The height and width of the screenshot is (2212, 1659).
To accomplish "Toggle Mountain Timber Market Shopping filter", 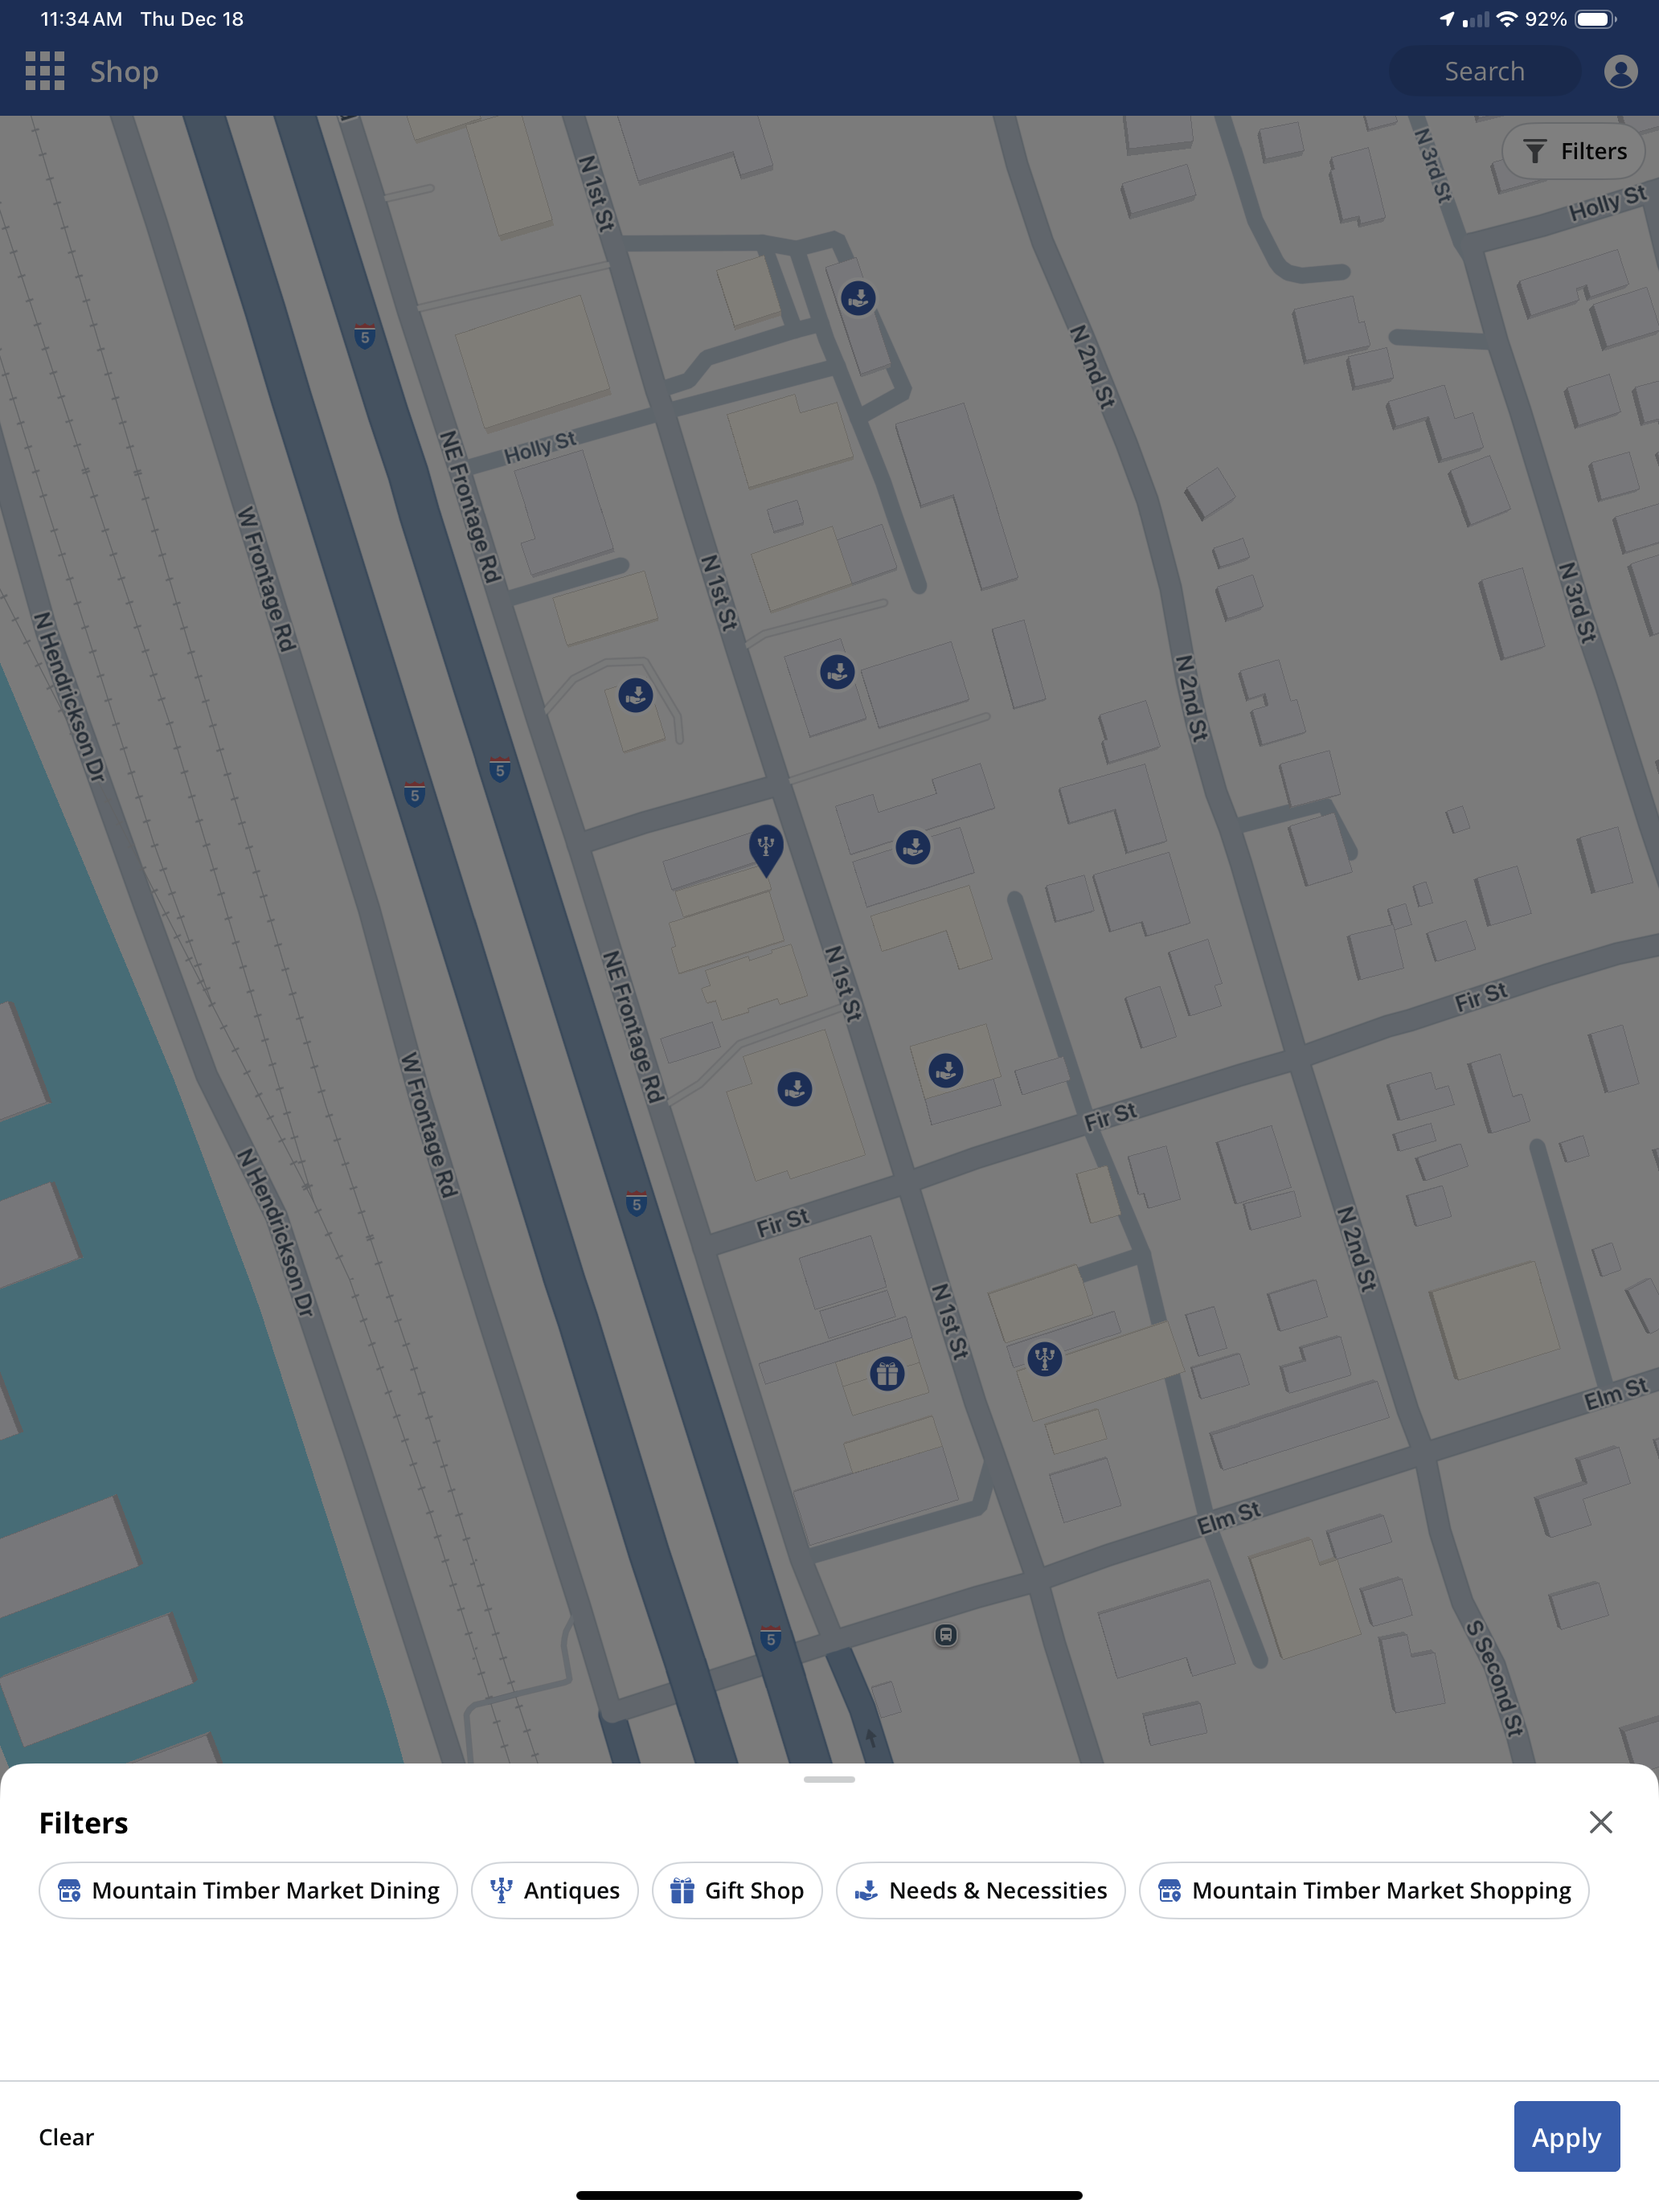I will (1364, 1890).
